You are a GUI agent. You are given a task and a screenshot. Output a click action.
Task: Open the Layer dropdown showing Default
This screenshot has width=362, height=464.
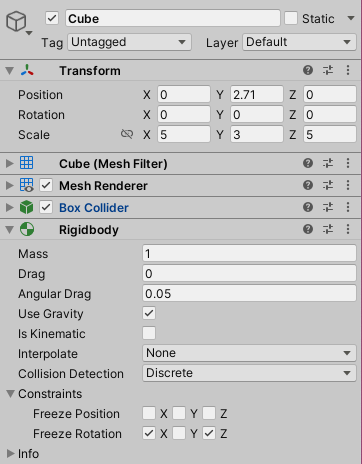(x=299, y=42)
